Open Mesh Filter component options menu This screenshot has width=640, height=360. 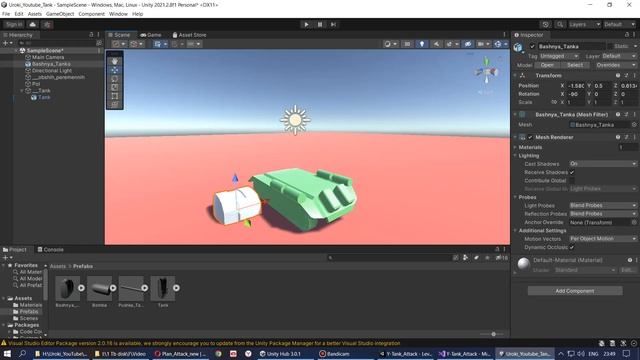635,115
